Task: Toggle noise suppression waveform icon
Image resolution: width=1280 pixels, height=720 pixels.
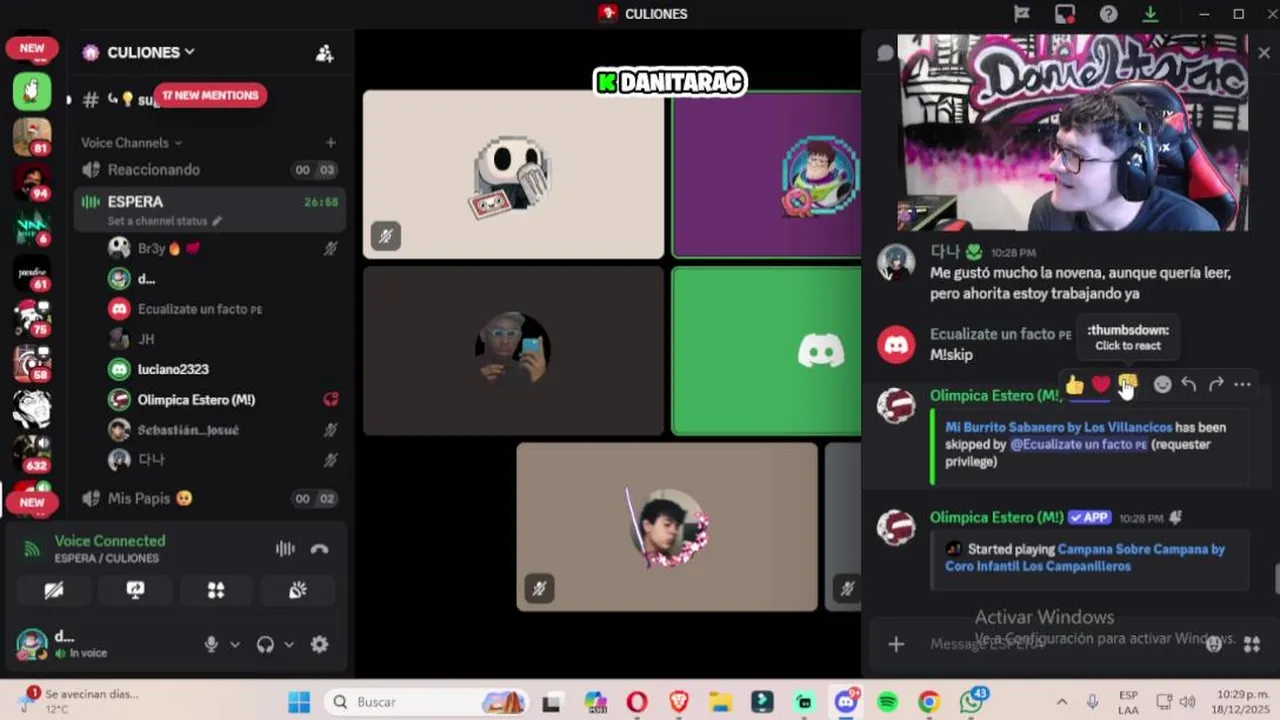Action: point(285,549)
